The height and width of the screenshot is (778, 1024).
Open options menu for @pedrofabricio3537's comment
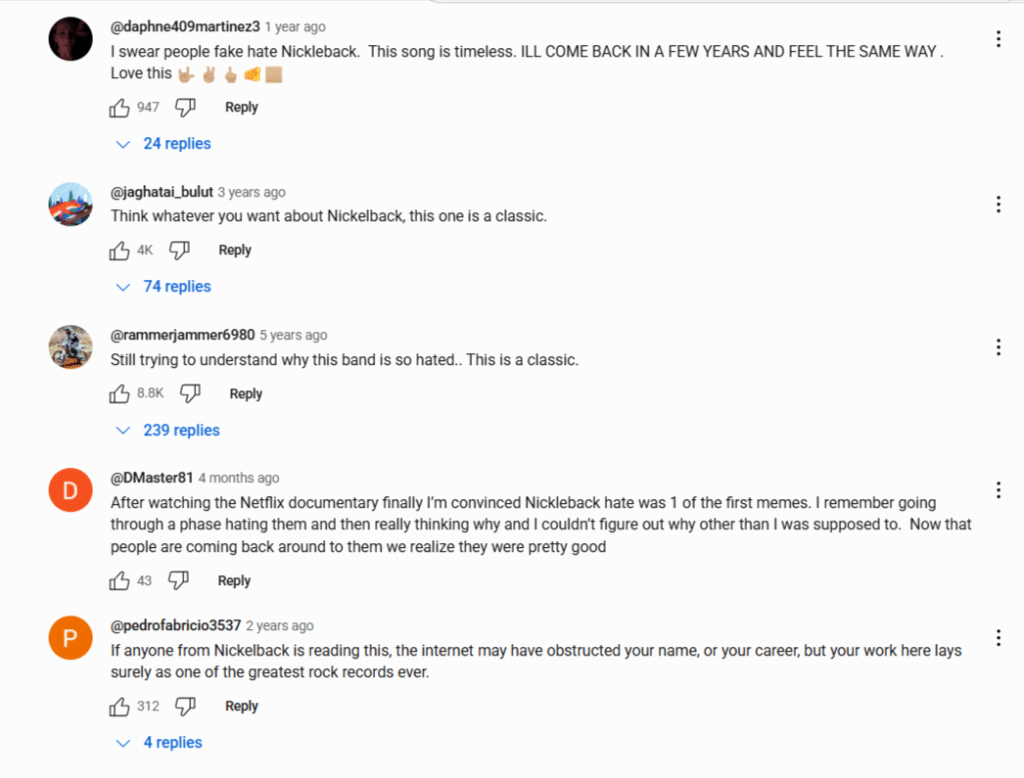coord(998,638)
